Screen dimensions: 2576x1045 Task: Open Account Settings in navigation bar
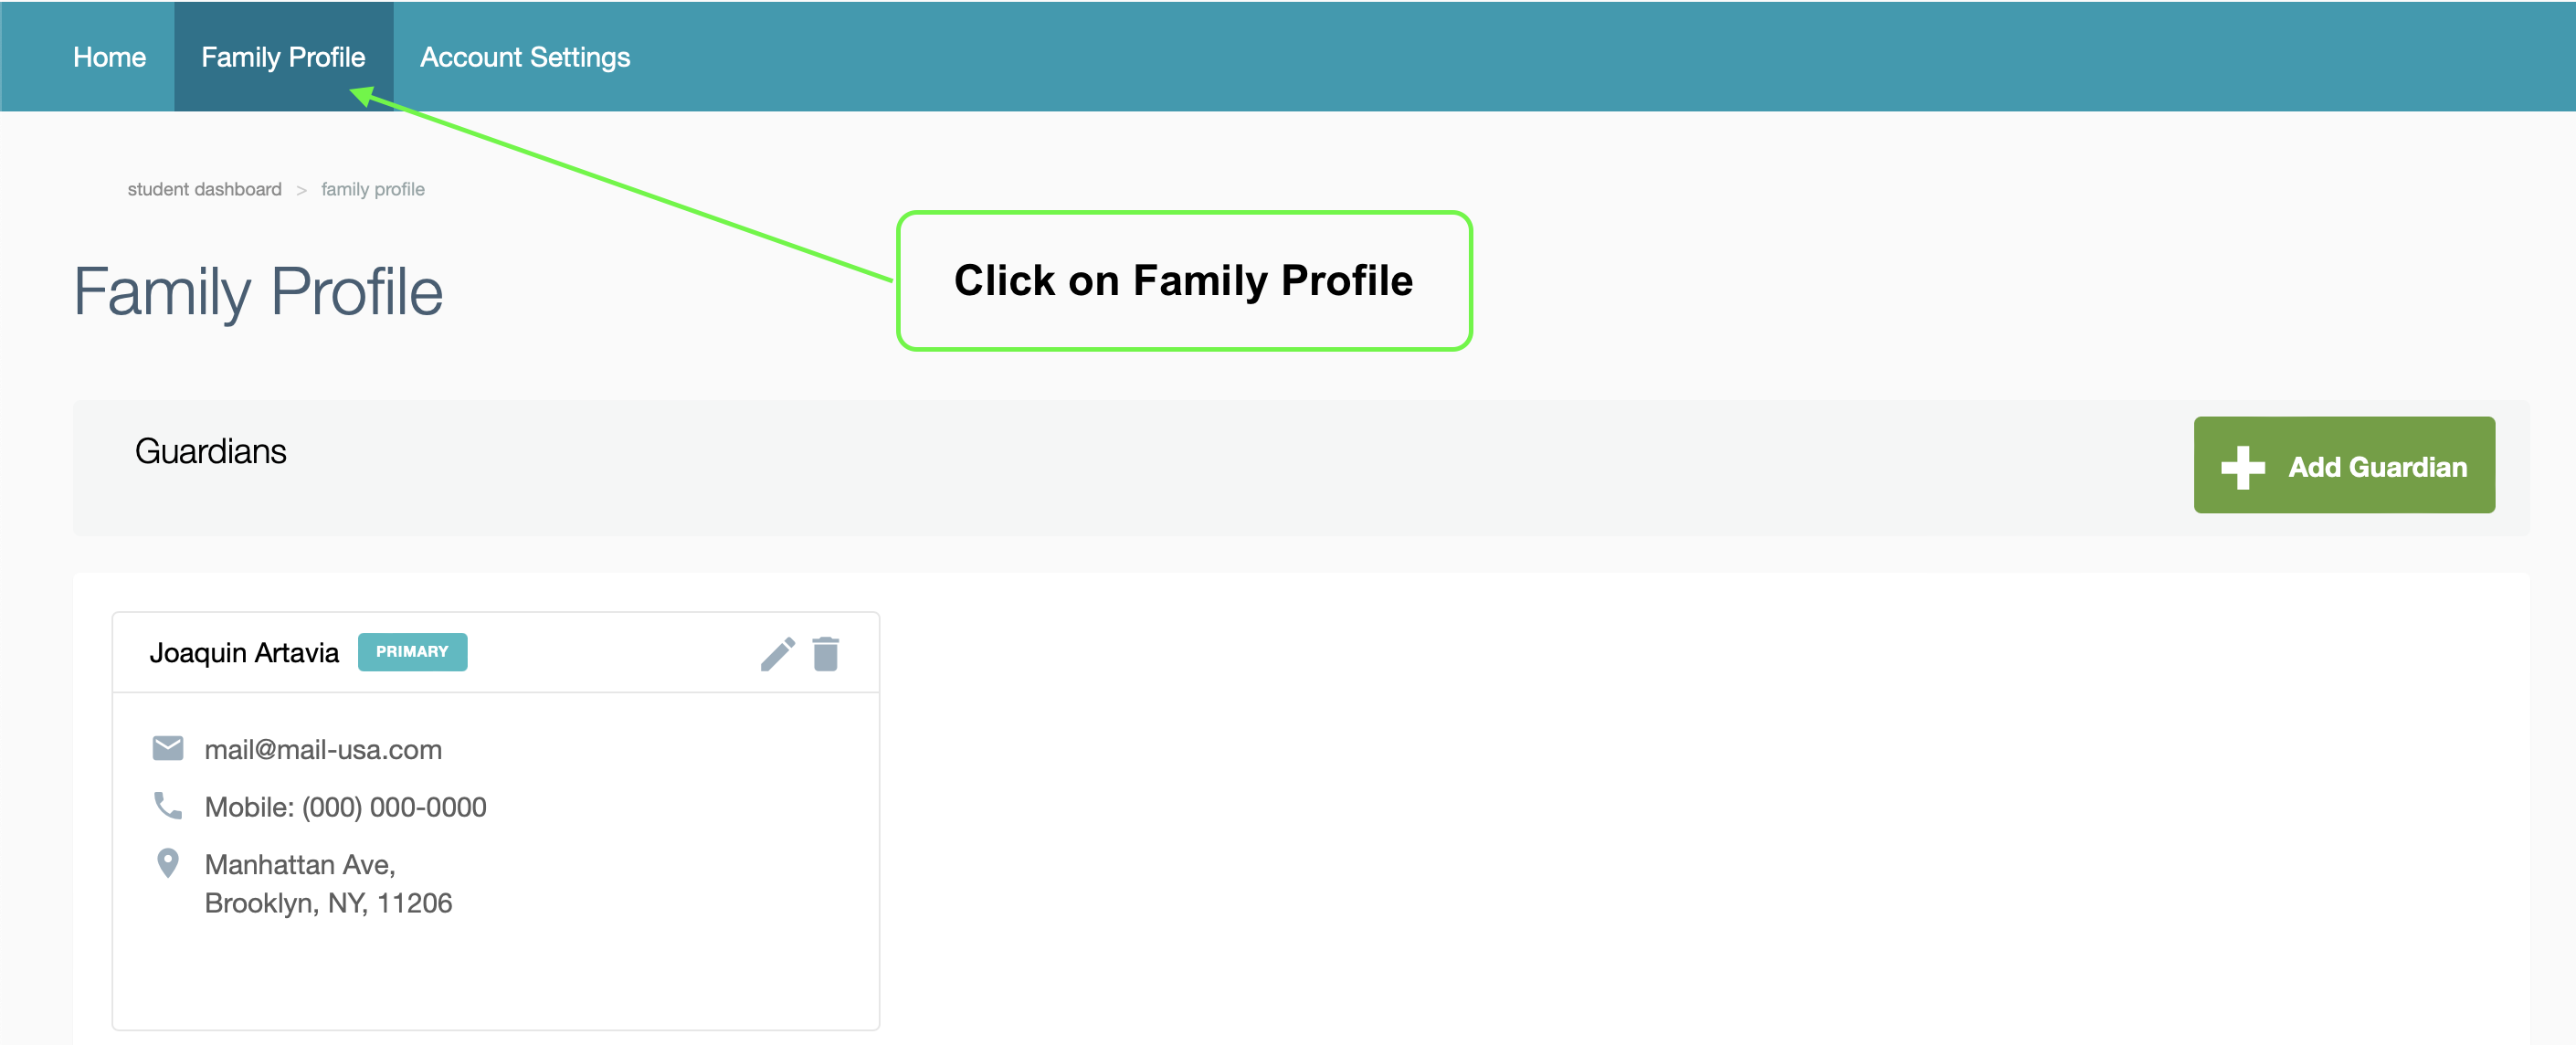pyautogui.click(x=525, y=57)
